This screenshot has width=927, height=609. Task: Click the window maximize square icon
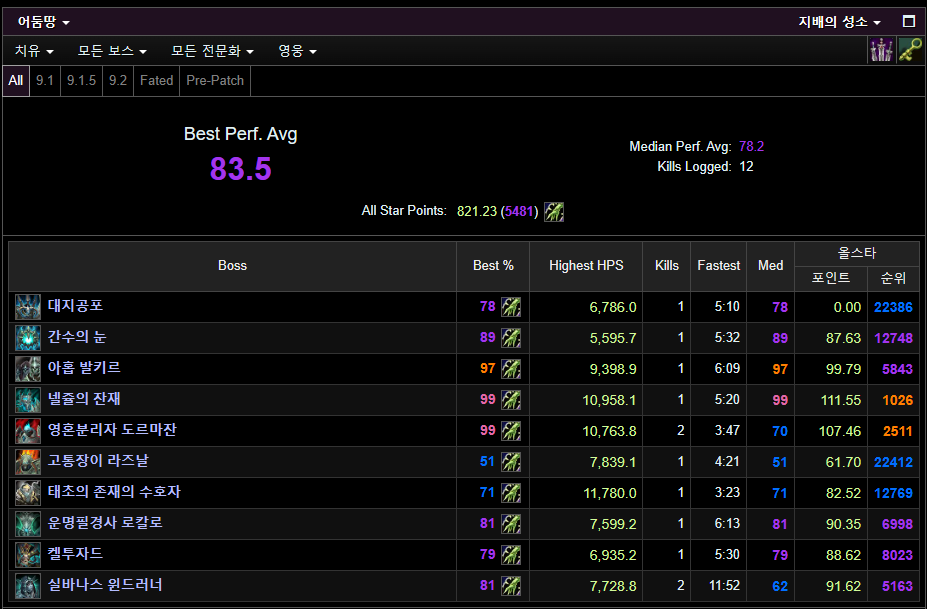point(909,22)
